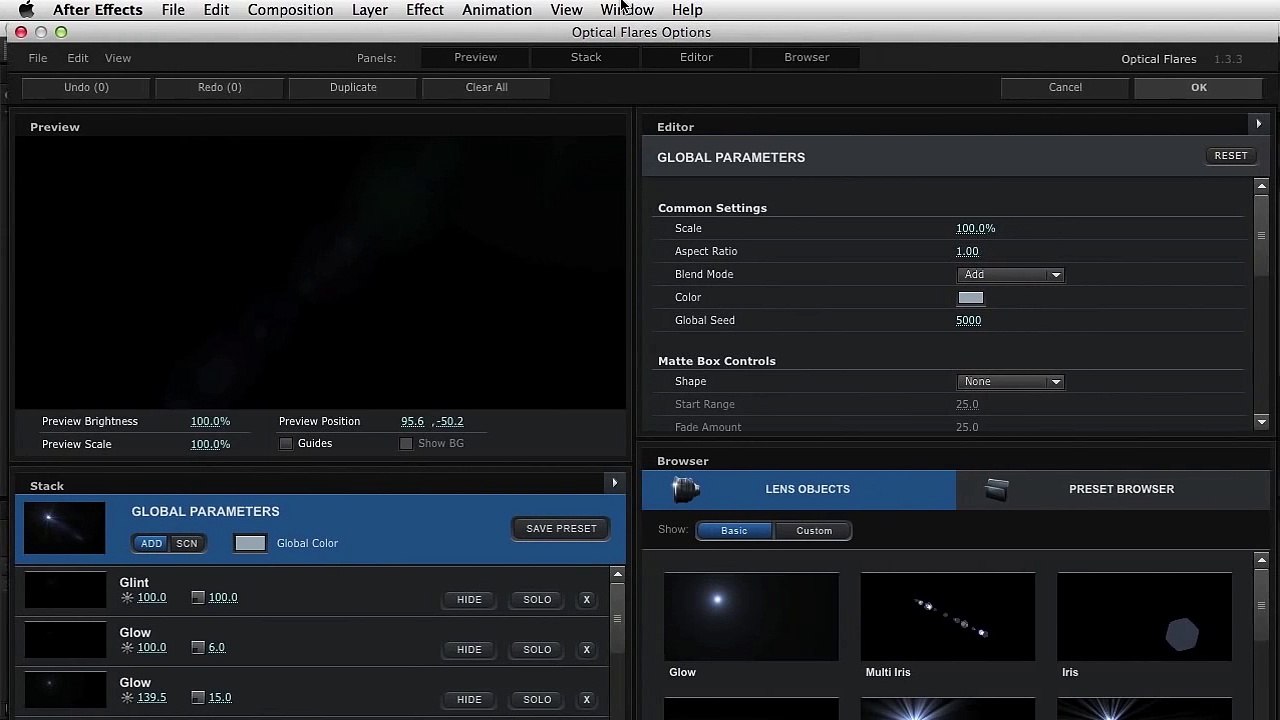The height and width of the screenshot is (720, 1280).
Task: Open the Global Color swatch
Action: (250, 543)
